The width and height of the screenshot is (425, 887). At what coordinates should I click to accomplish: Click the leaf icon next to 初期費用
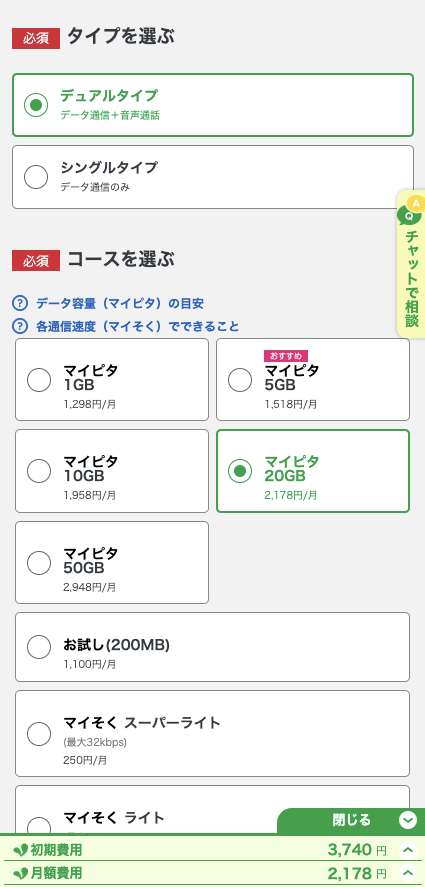20,850
